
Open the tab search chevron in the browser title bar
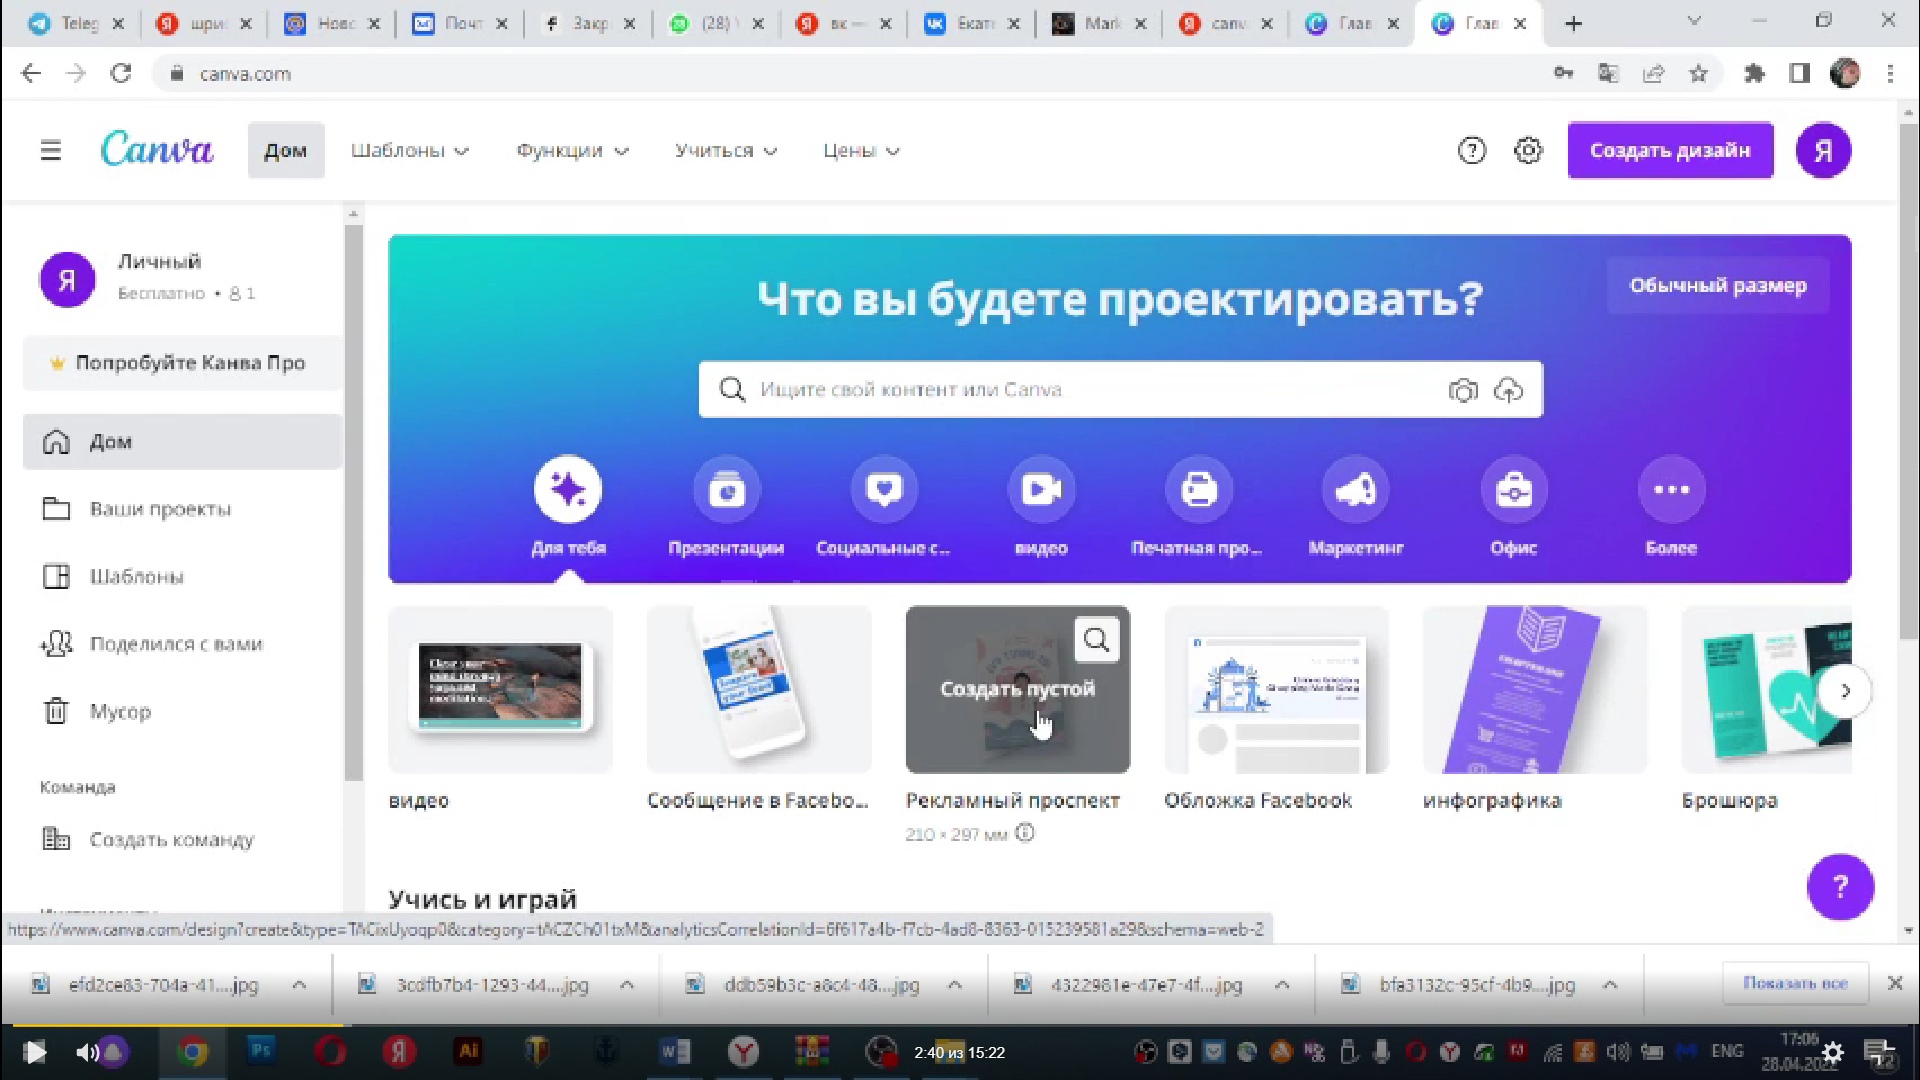(1693, 21)
